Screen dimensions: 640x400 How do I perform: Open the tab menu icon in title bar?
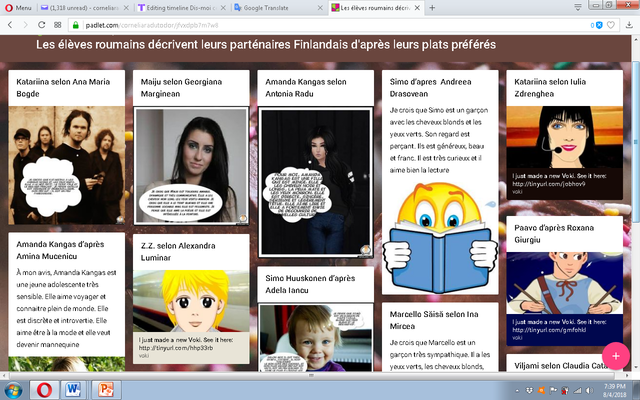point(578,7)
